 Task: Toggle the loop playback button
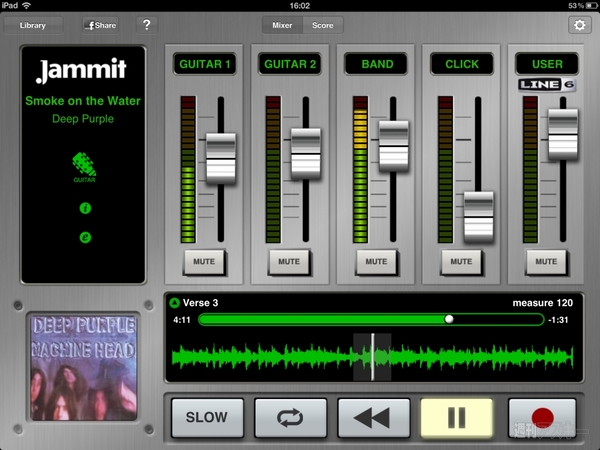(x=290, y=417)
